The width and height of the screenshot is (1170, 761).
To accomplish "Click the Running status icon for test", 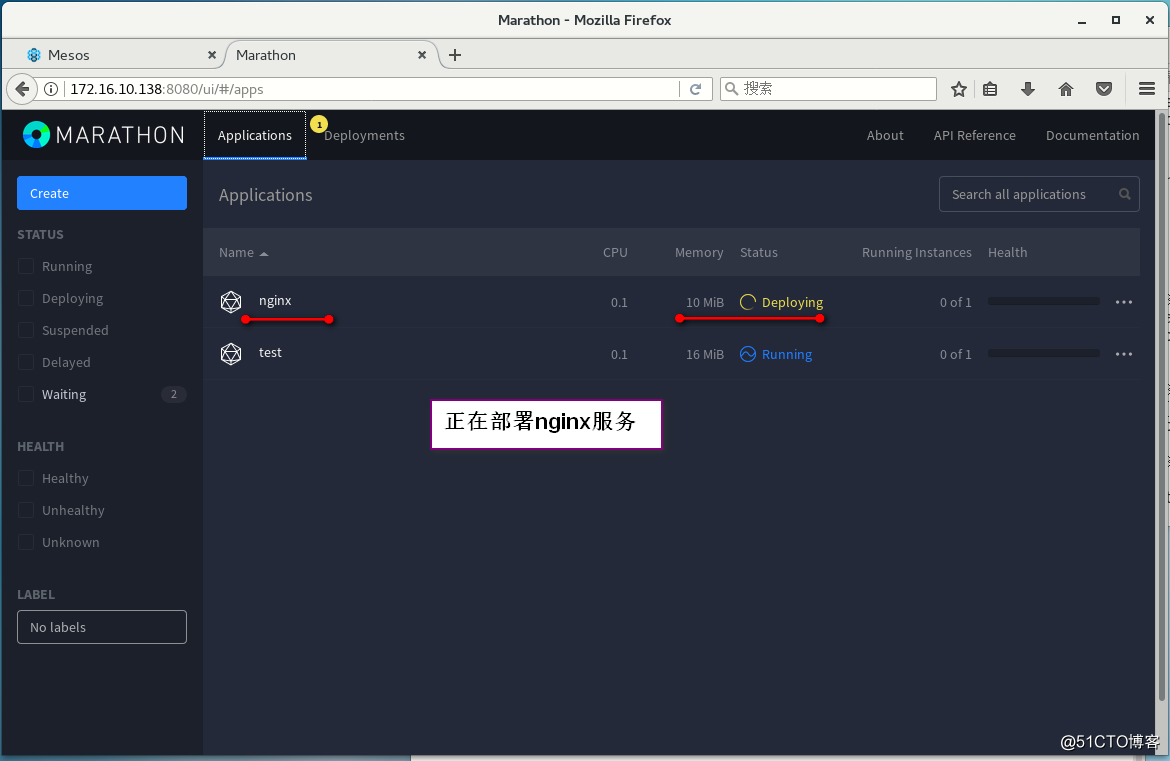I will click(748, 354).
